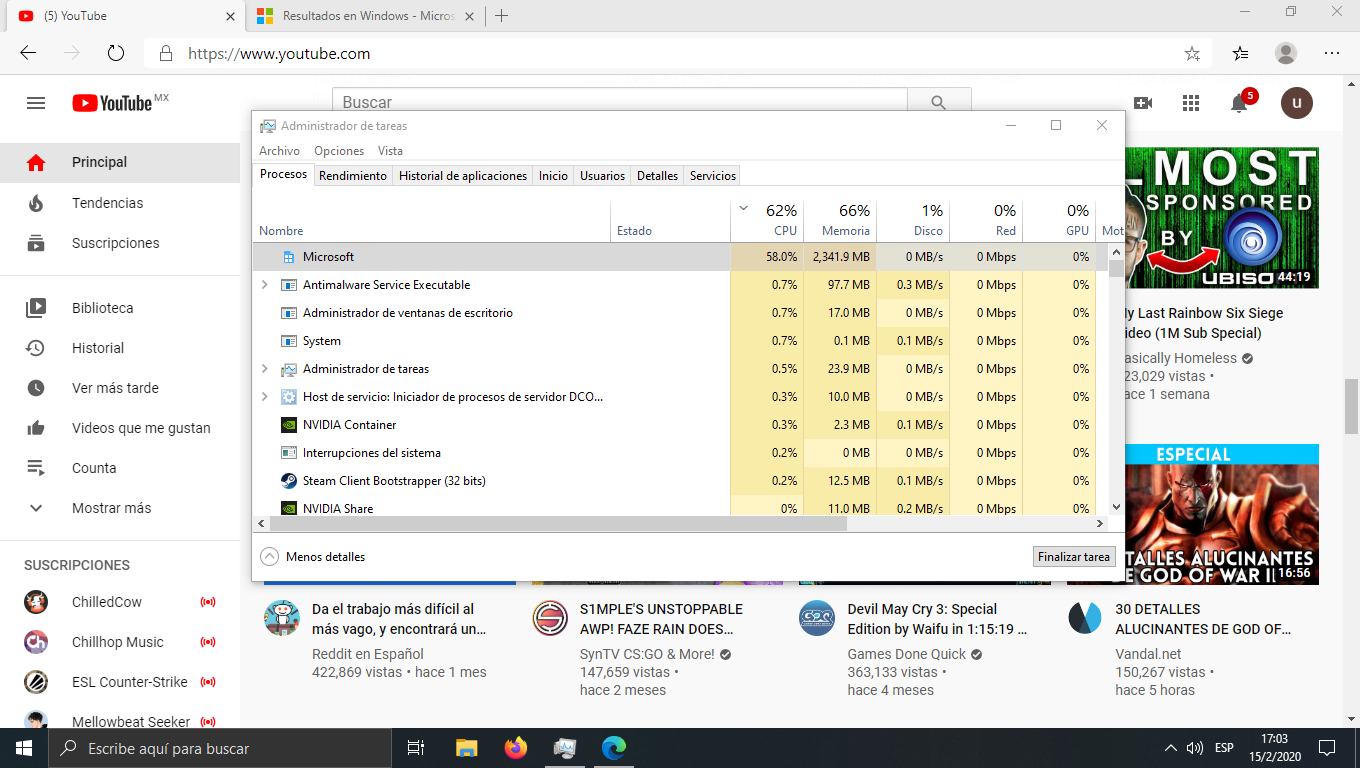Click the browser address bar
The width and height of the screenshot is (1360, 768).
678,54
